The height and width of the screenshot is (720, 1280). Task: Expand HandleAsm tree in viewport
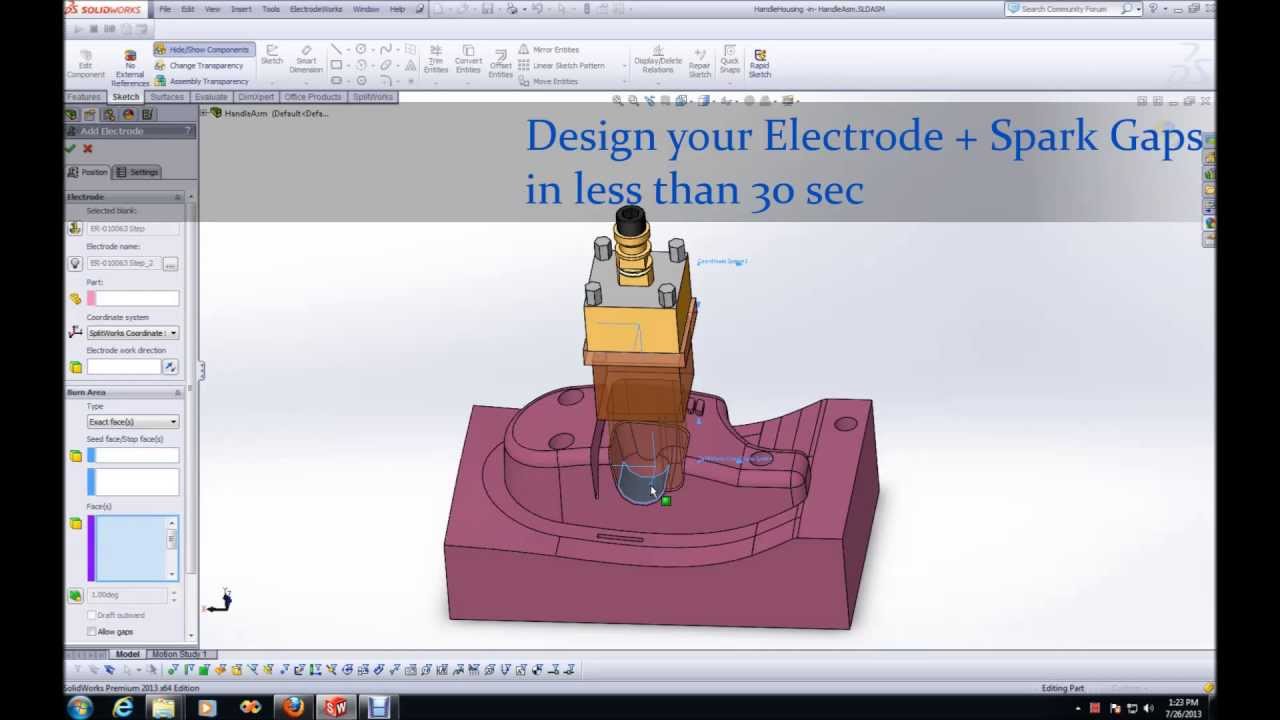[204, 113]
